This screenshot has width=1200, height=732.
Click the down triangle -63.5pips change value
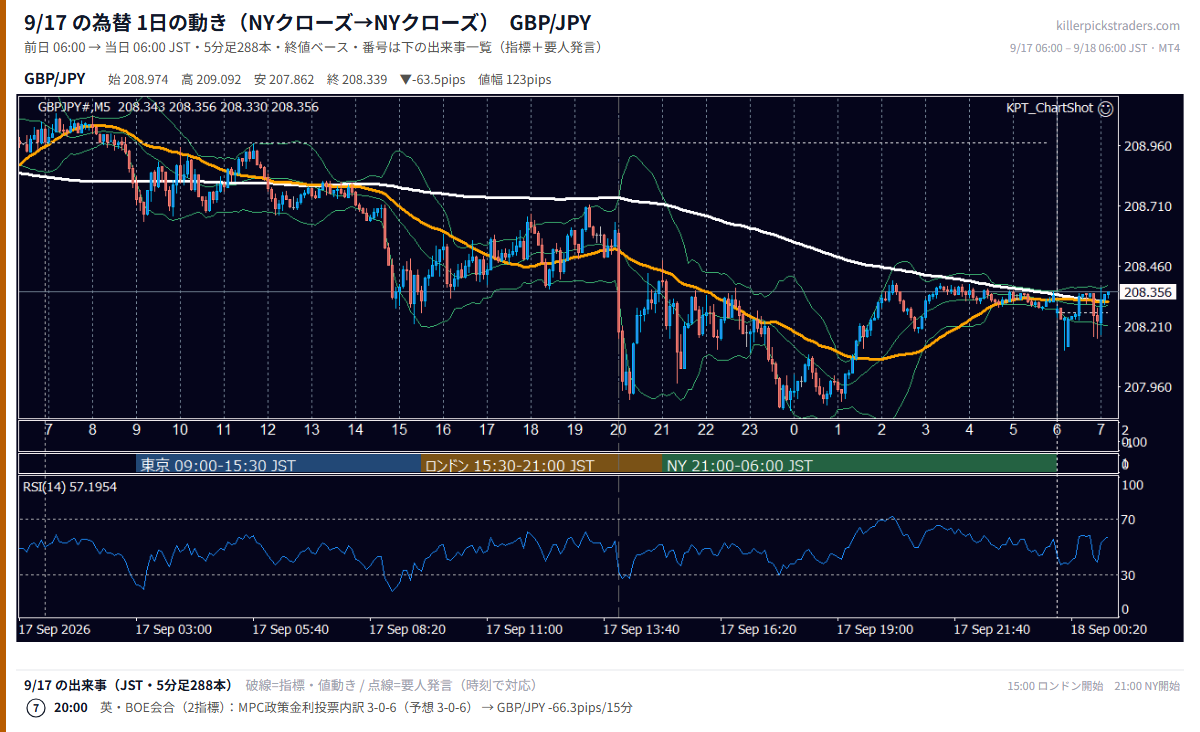click(x=435, y=79)
